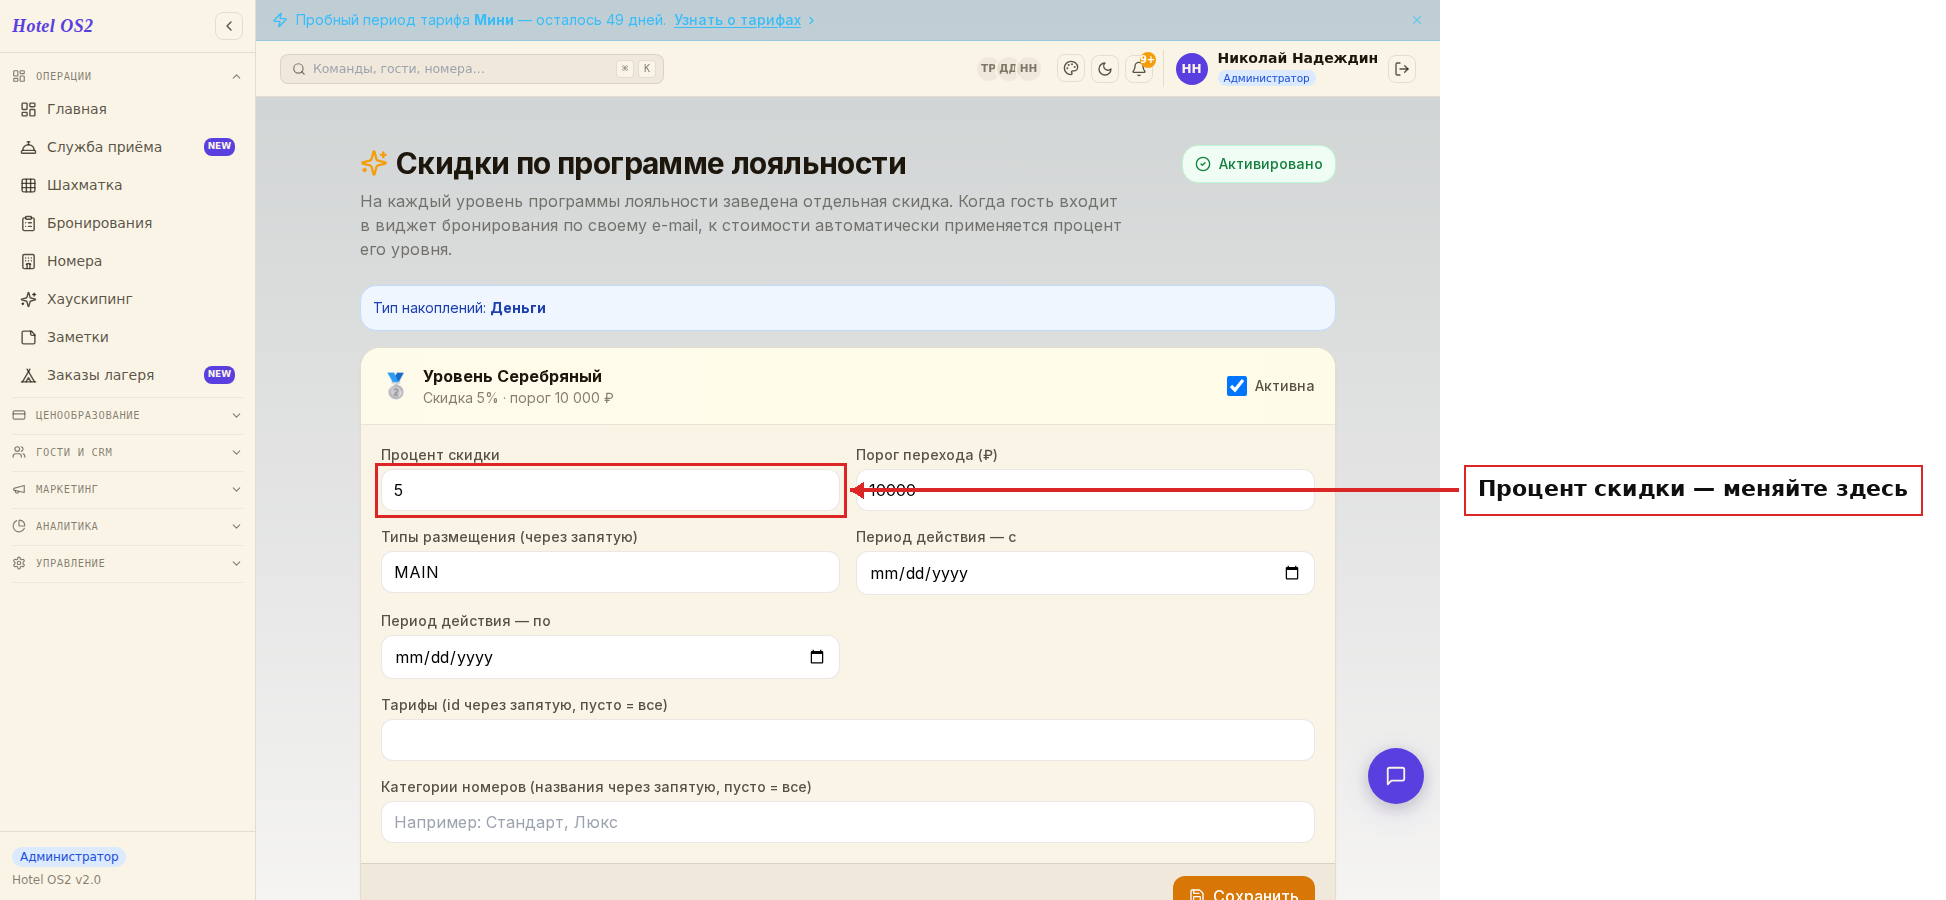Click the Период действия — по date field

point(610,657)
